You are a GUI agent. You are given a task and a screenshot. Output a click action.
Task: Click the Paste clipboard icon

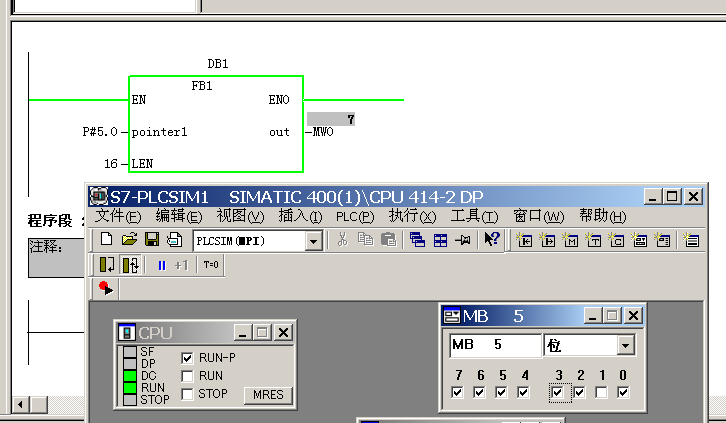388,239
